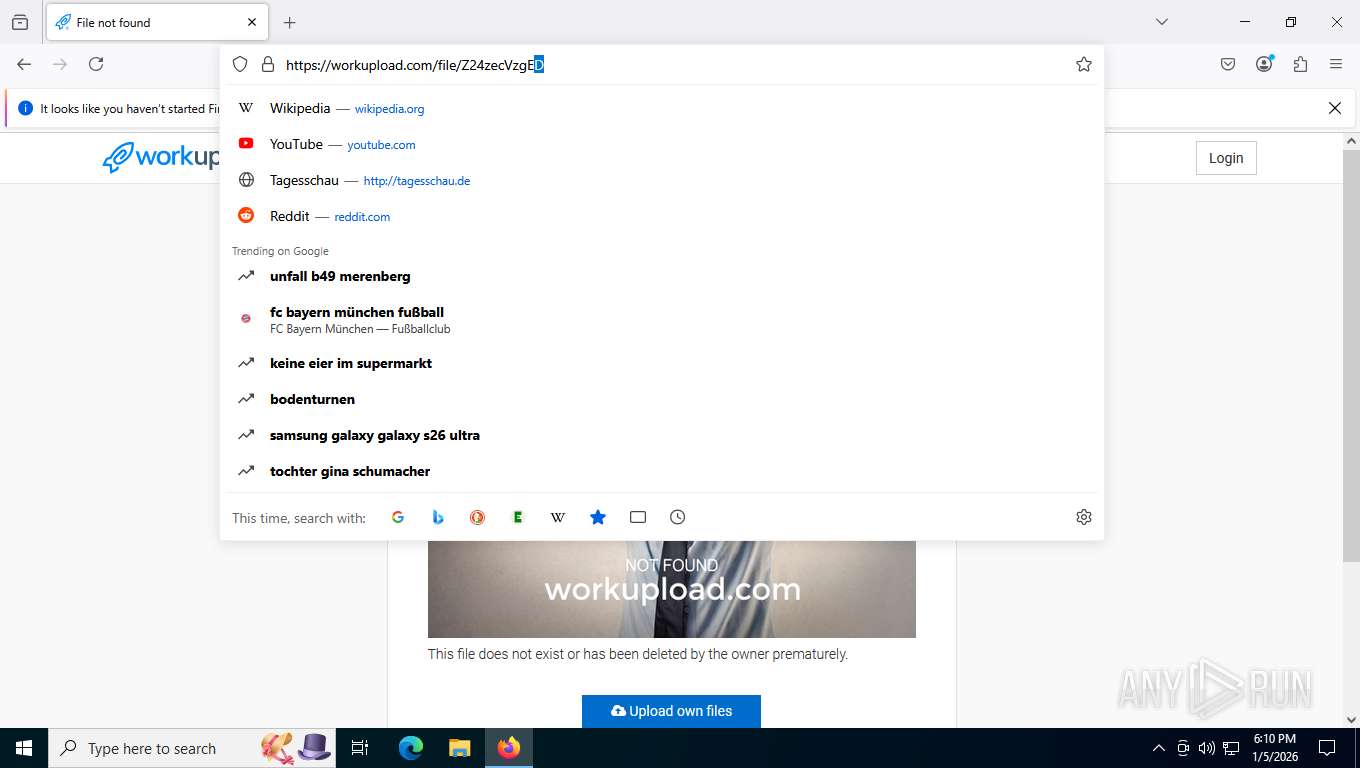
Task: Open Save to Pocket button
Action: click(1228, 64)
